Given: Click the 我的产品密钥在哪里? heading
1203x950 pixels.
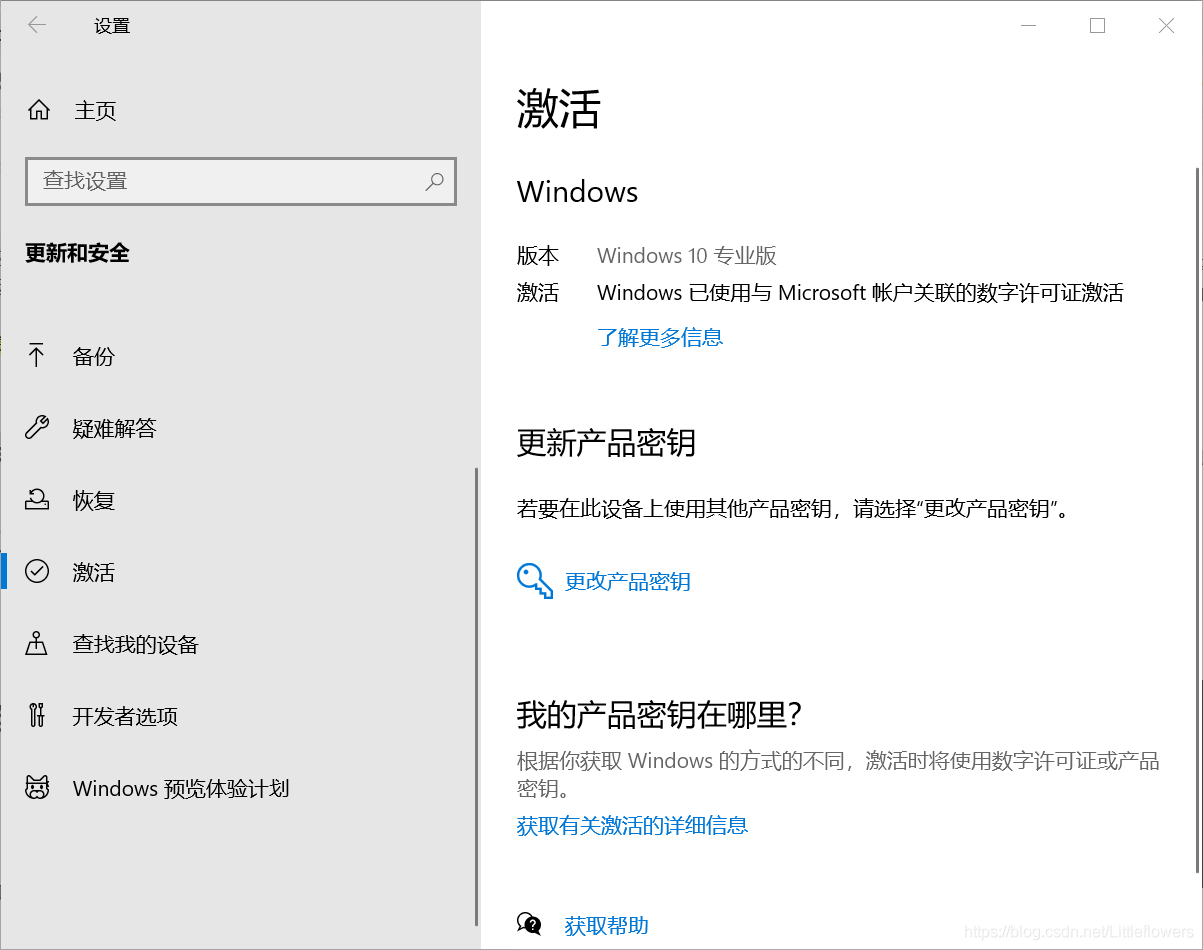Looking at the screenshot, I should pyautogui.click(x=660, y=715).
